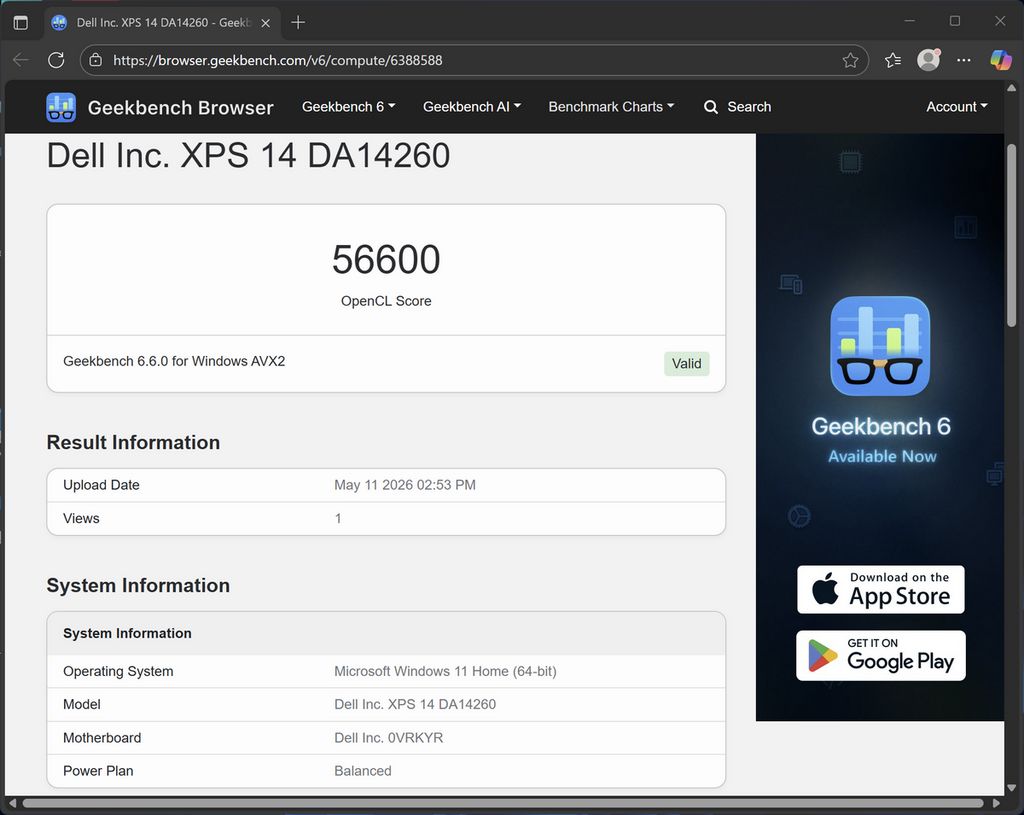Expand the Geekbench AI dropdown menu
This screenshot has width=1024, height=815.
pos(472,107)
